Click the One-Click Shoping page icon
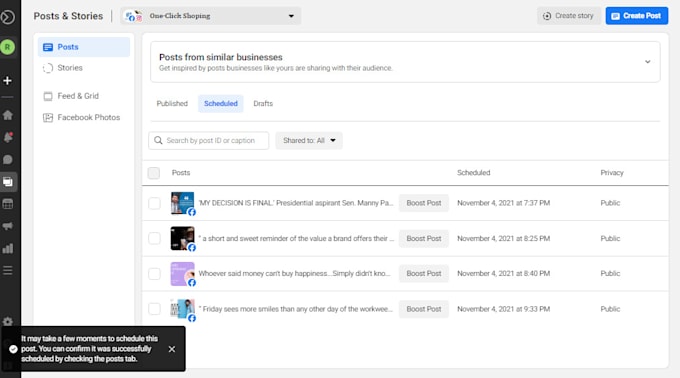The height and width of the screenshot is (378, 680). 134,16
